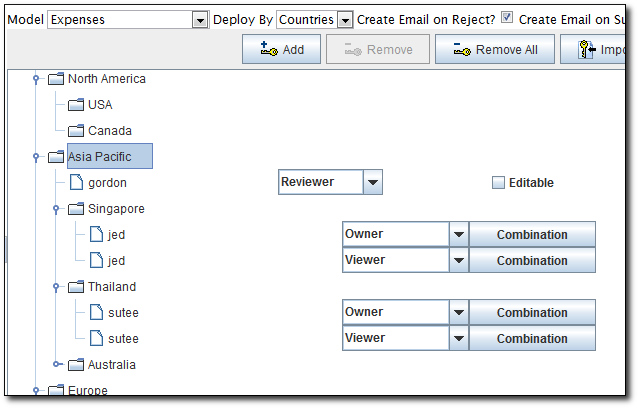Click the Australia folder icon
The width and height of the screenshot is (638, 408).
(76, 365)
